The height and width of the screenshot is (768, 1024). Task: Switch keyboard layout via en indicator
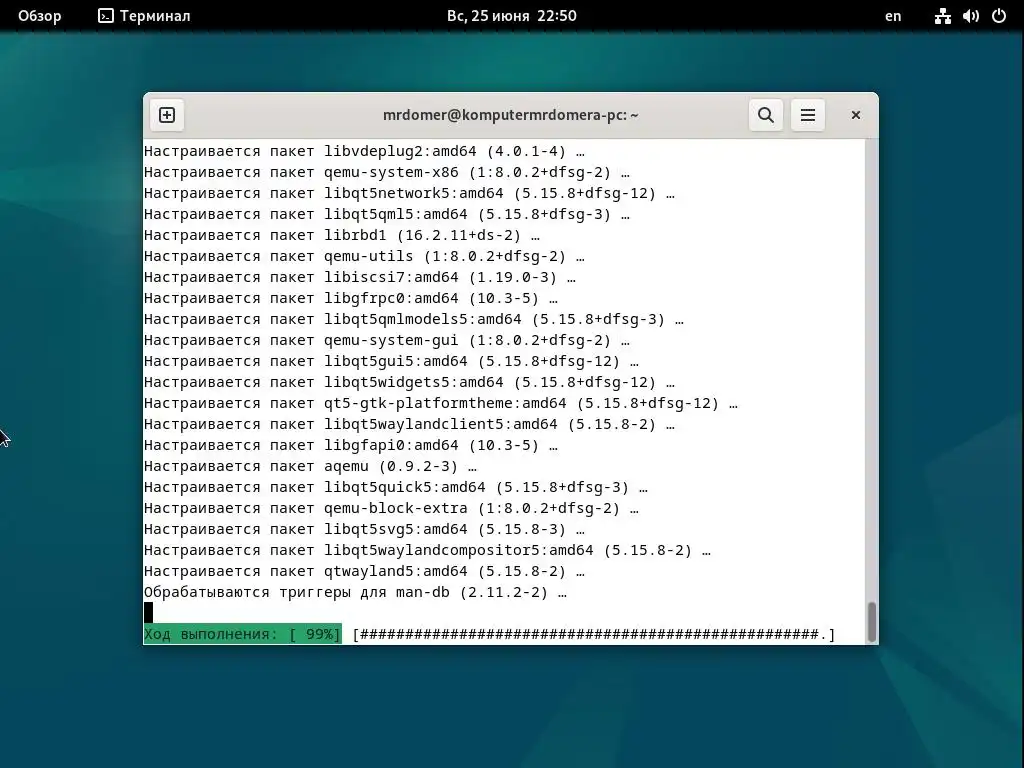(x=893, y=16)
